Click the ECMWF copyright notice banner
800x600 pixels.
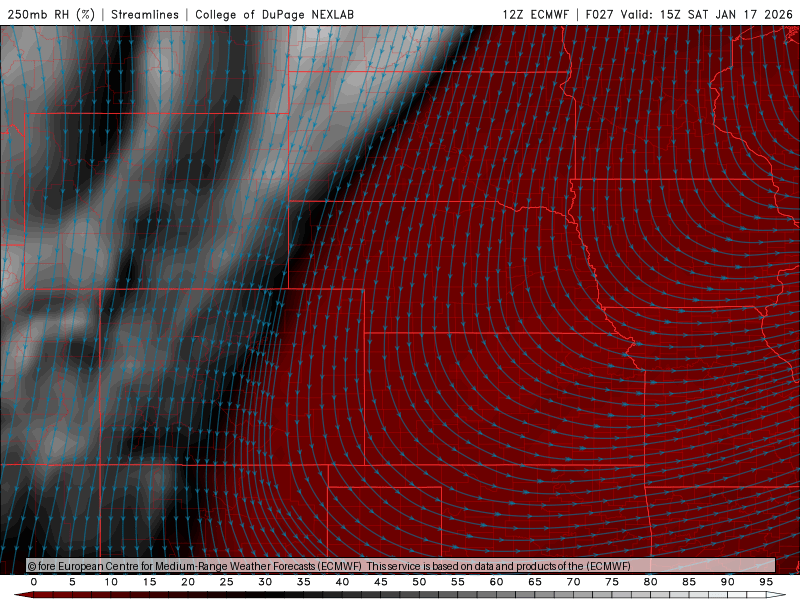coord(401,566)
